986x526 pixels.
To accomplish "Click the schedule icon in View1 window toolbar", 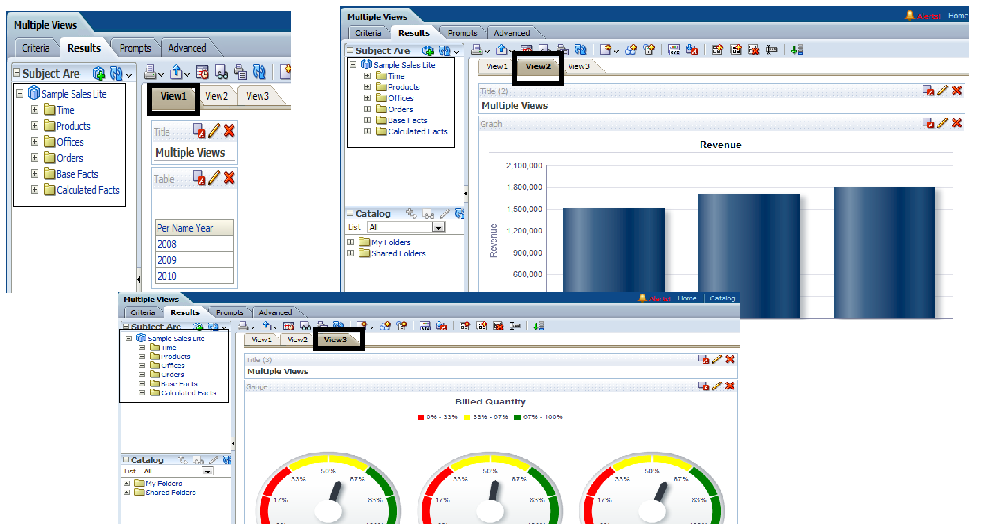I will (x=202, y=72).
